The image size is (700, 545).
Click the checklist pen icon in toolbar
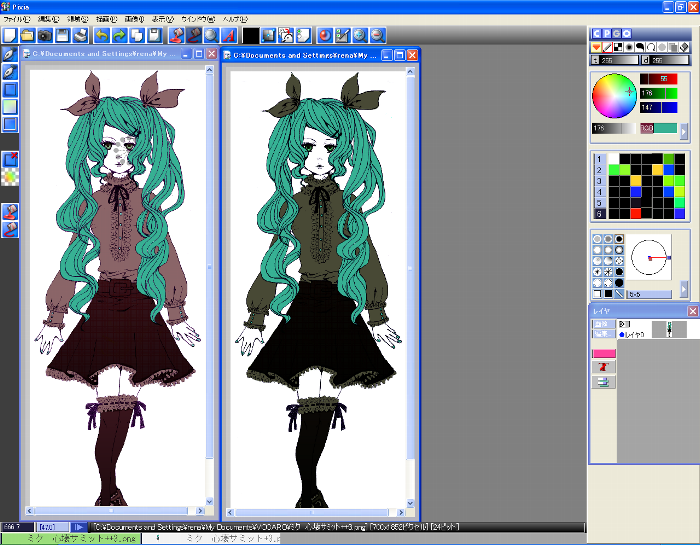[342, 35]
